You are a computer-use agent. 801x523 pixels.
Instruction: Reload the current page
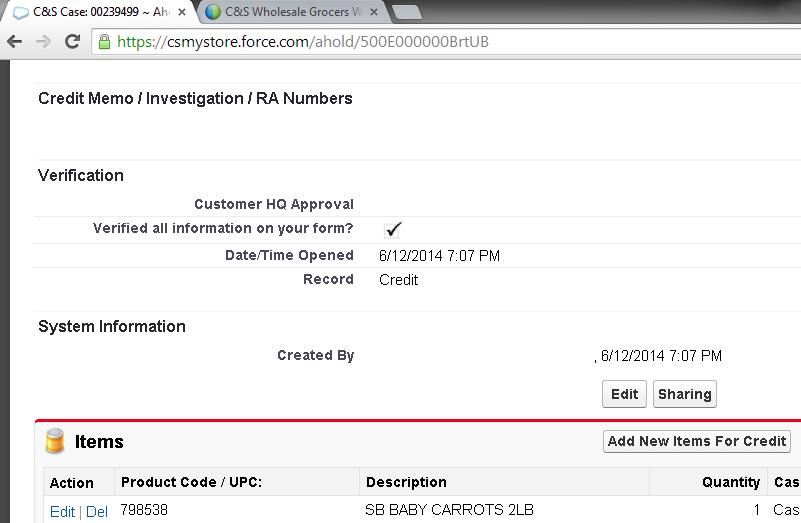coord(72,42)
